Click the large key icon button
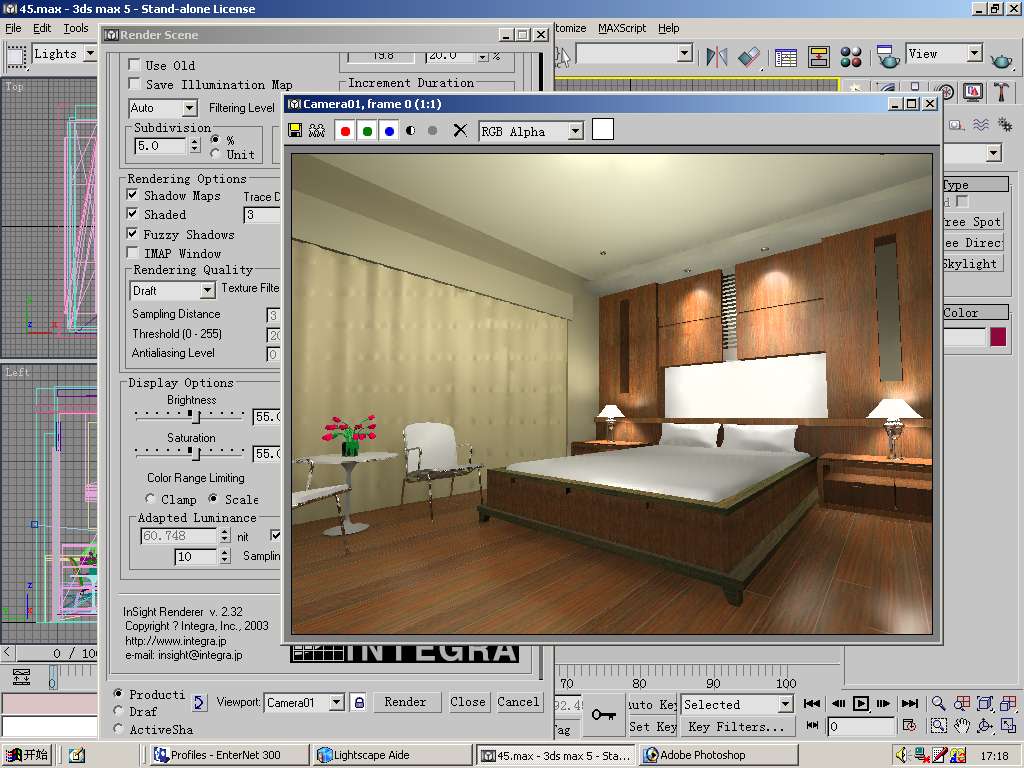This screenshot has height=768, width=1024. (603, 714)
